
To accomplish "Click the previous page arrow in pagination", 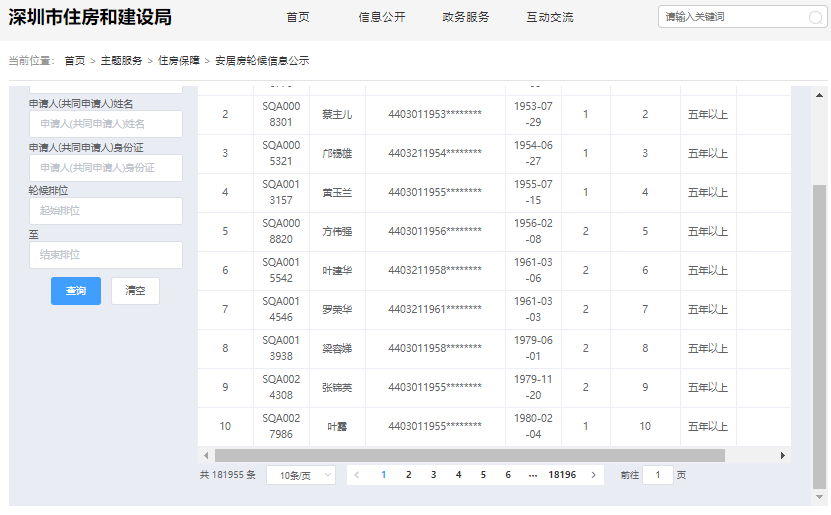I will pos(357,475).
